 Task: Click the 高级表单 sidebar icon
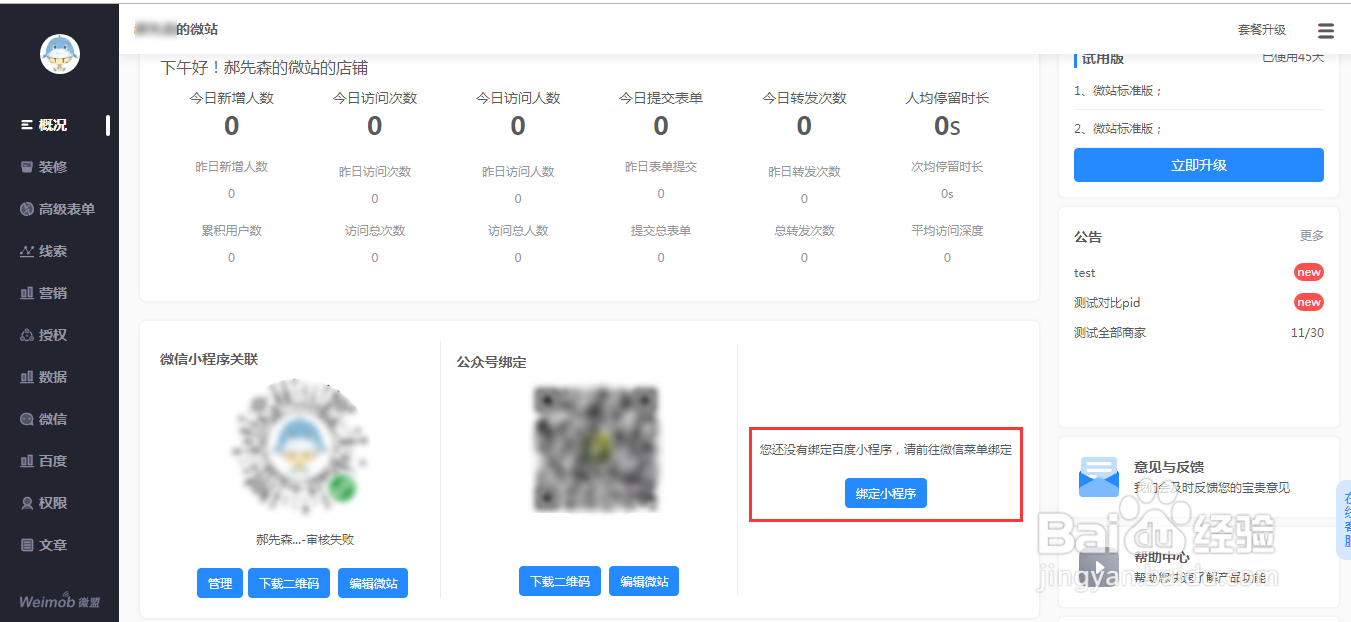27,209
